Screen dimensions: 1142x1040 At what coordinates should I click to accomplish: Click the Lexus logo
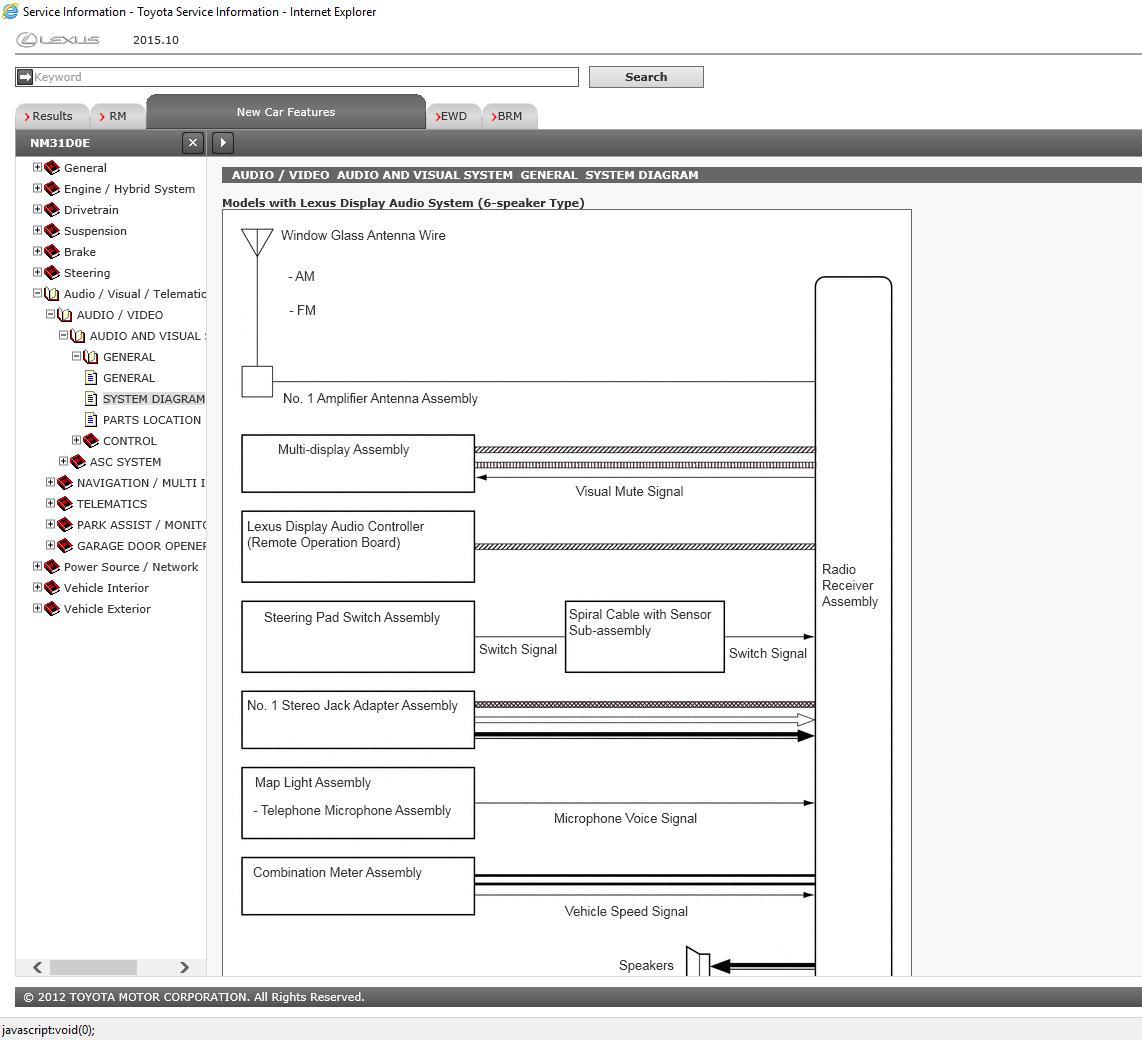58,40
